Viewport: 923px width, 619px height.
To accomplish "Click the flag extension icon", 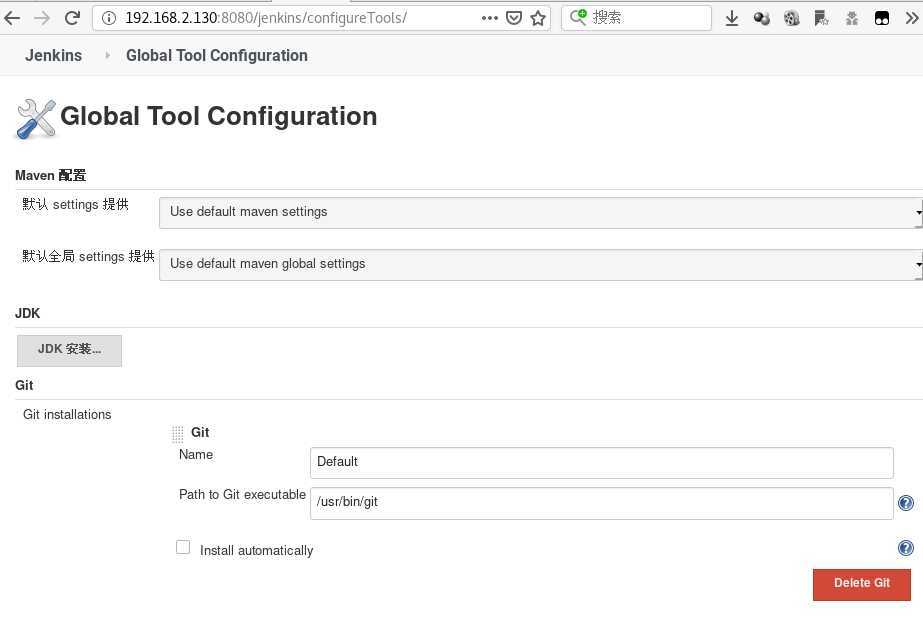I will (x=821, y=18).
